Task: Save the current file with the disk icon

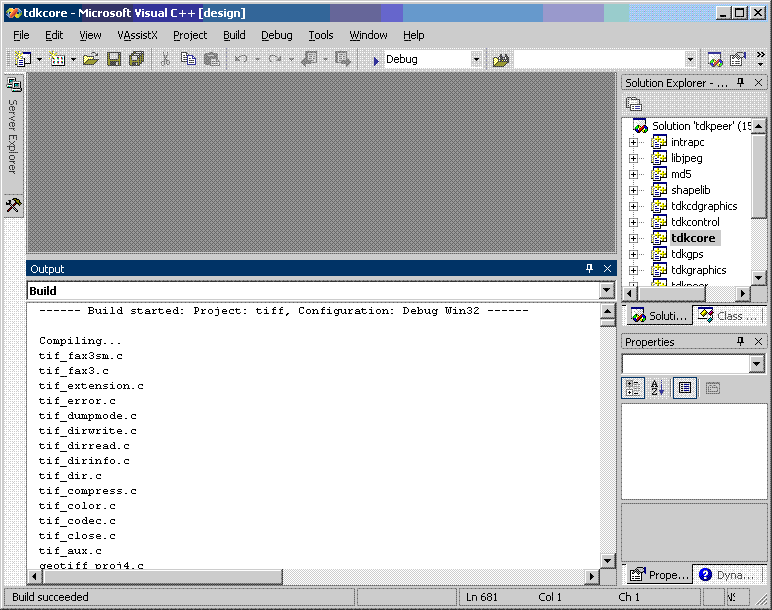Action: (114, 60)
